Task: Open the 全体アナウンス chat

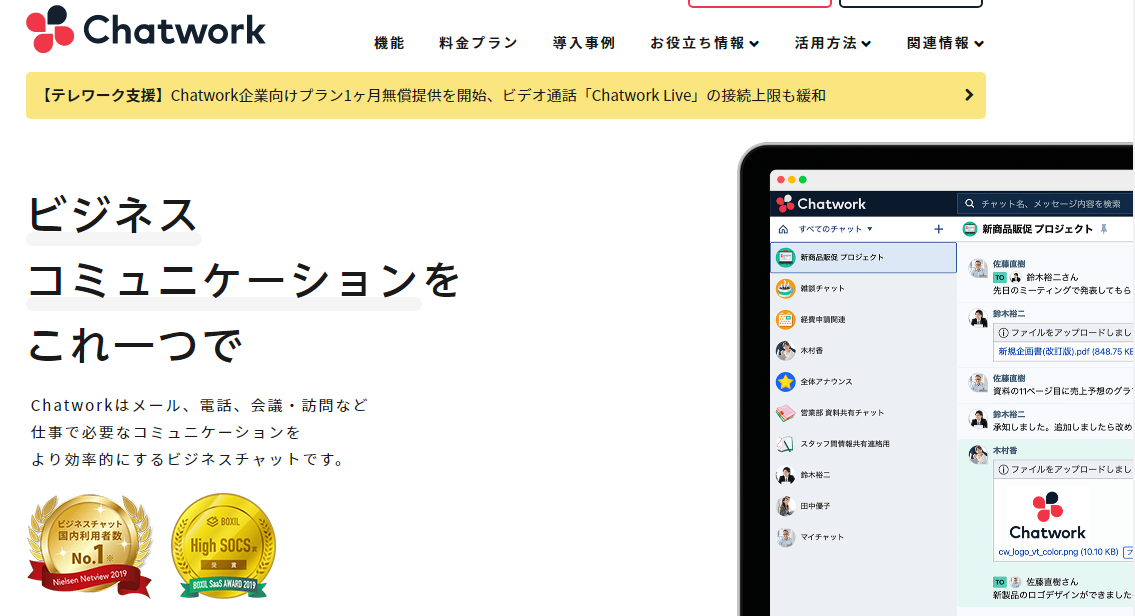Action: coord(864,381)
